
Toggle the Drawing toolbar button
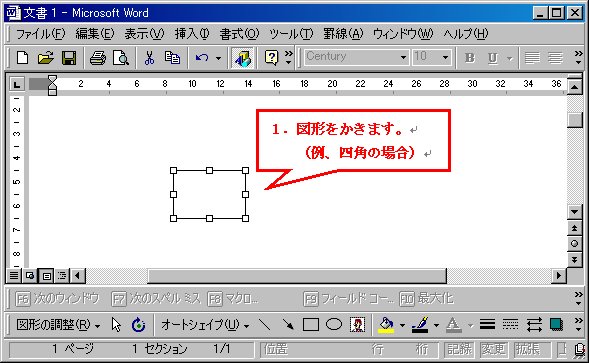[x=243, y=58]
